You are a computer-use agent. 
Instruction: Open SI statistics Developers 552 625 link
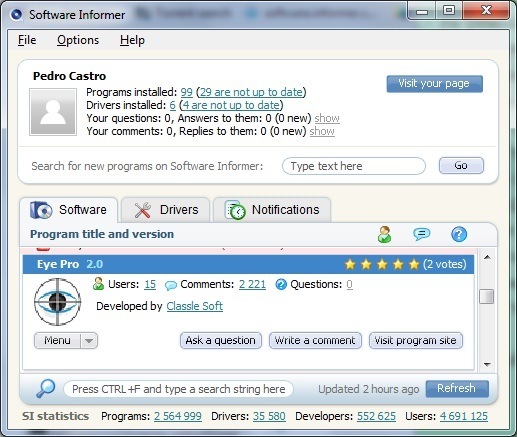[x=376, y=416]
